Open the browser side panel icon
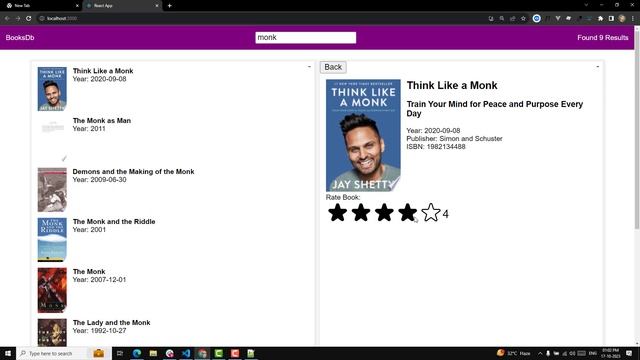Image resolution: width=640 pixels, height=360 pixels. pos(611,18)
